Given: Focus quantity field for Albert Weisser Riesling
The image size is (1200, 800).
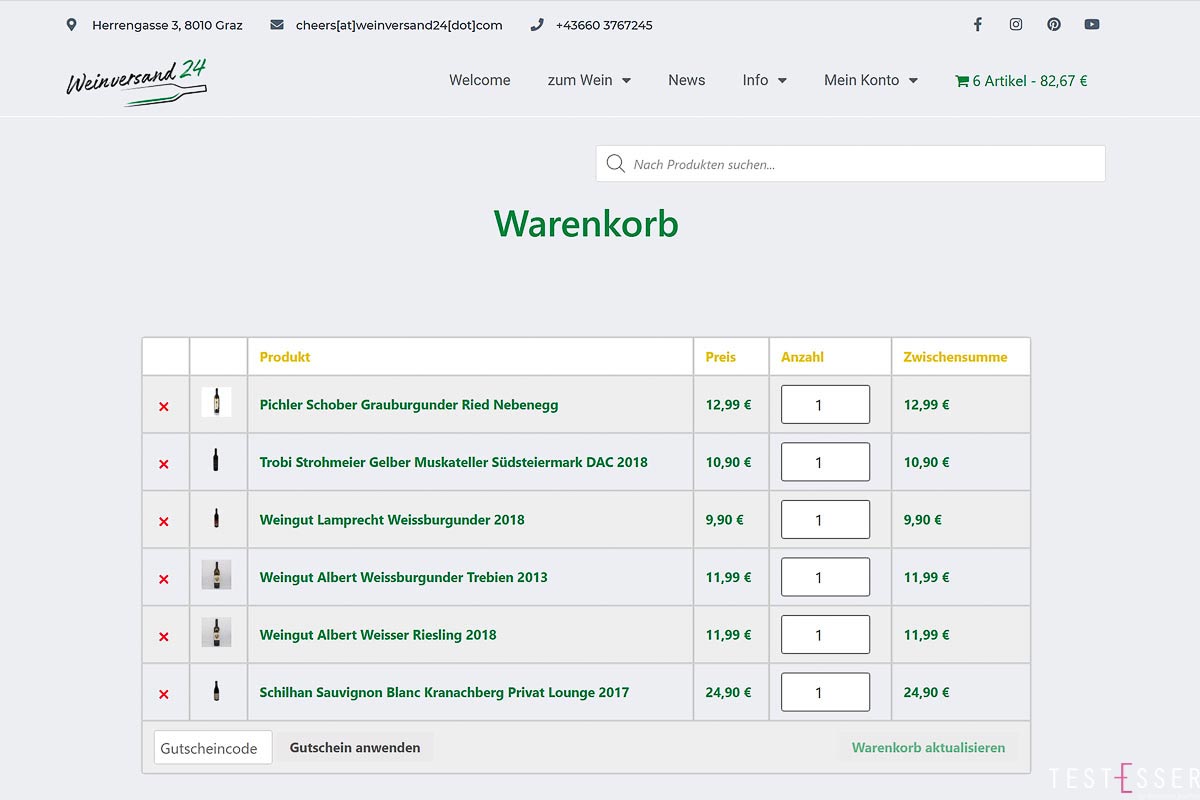Looking at the screenshot, I should click(825, 635).
